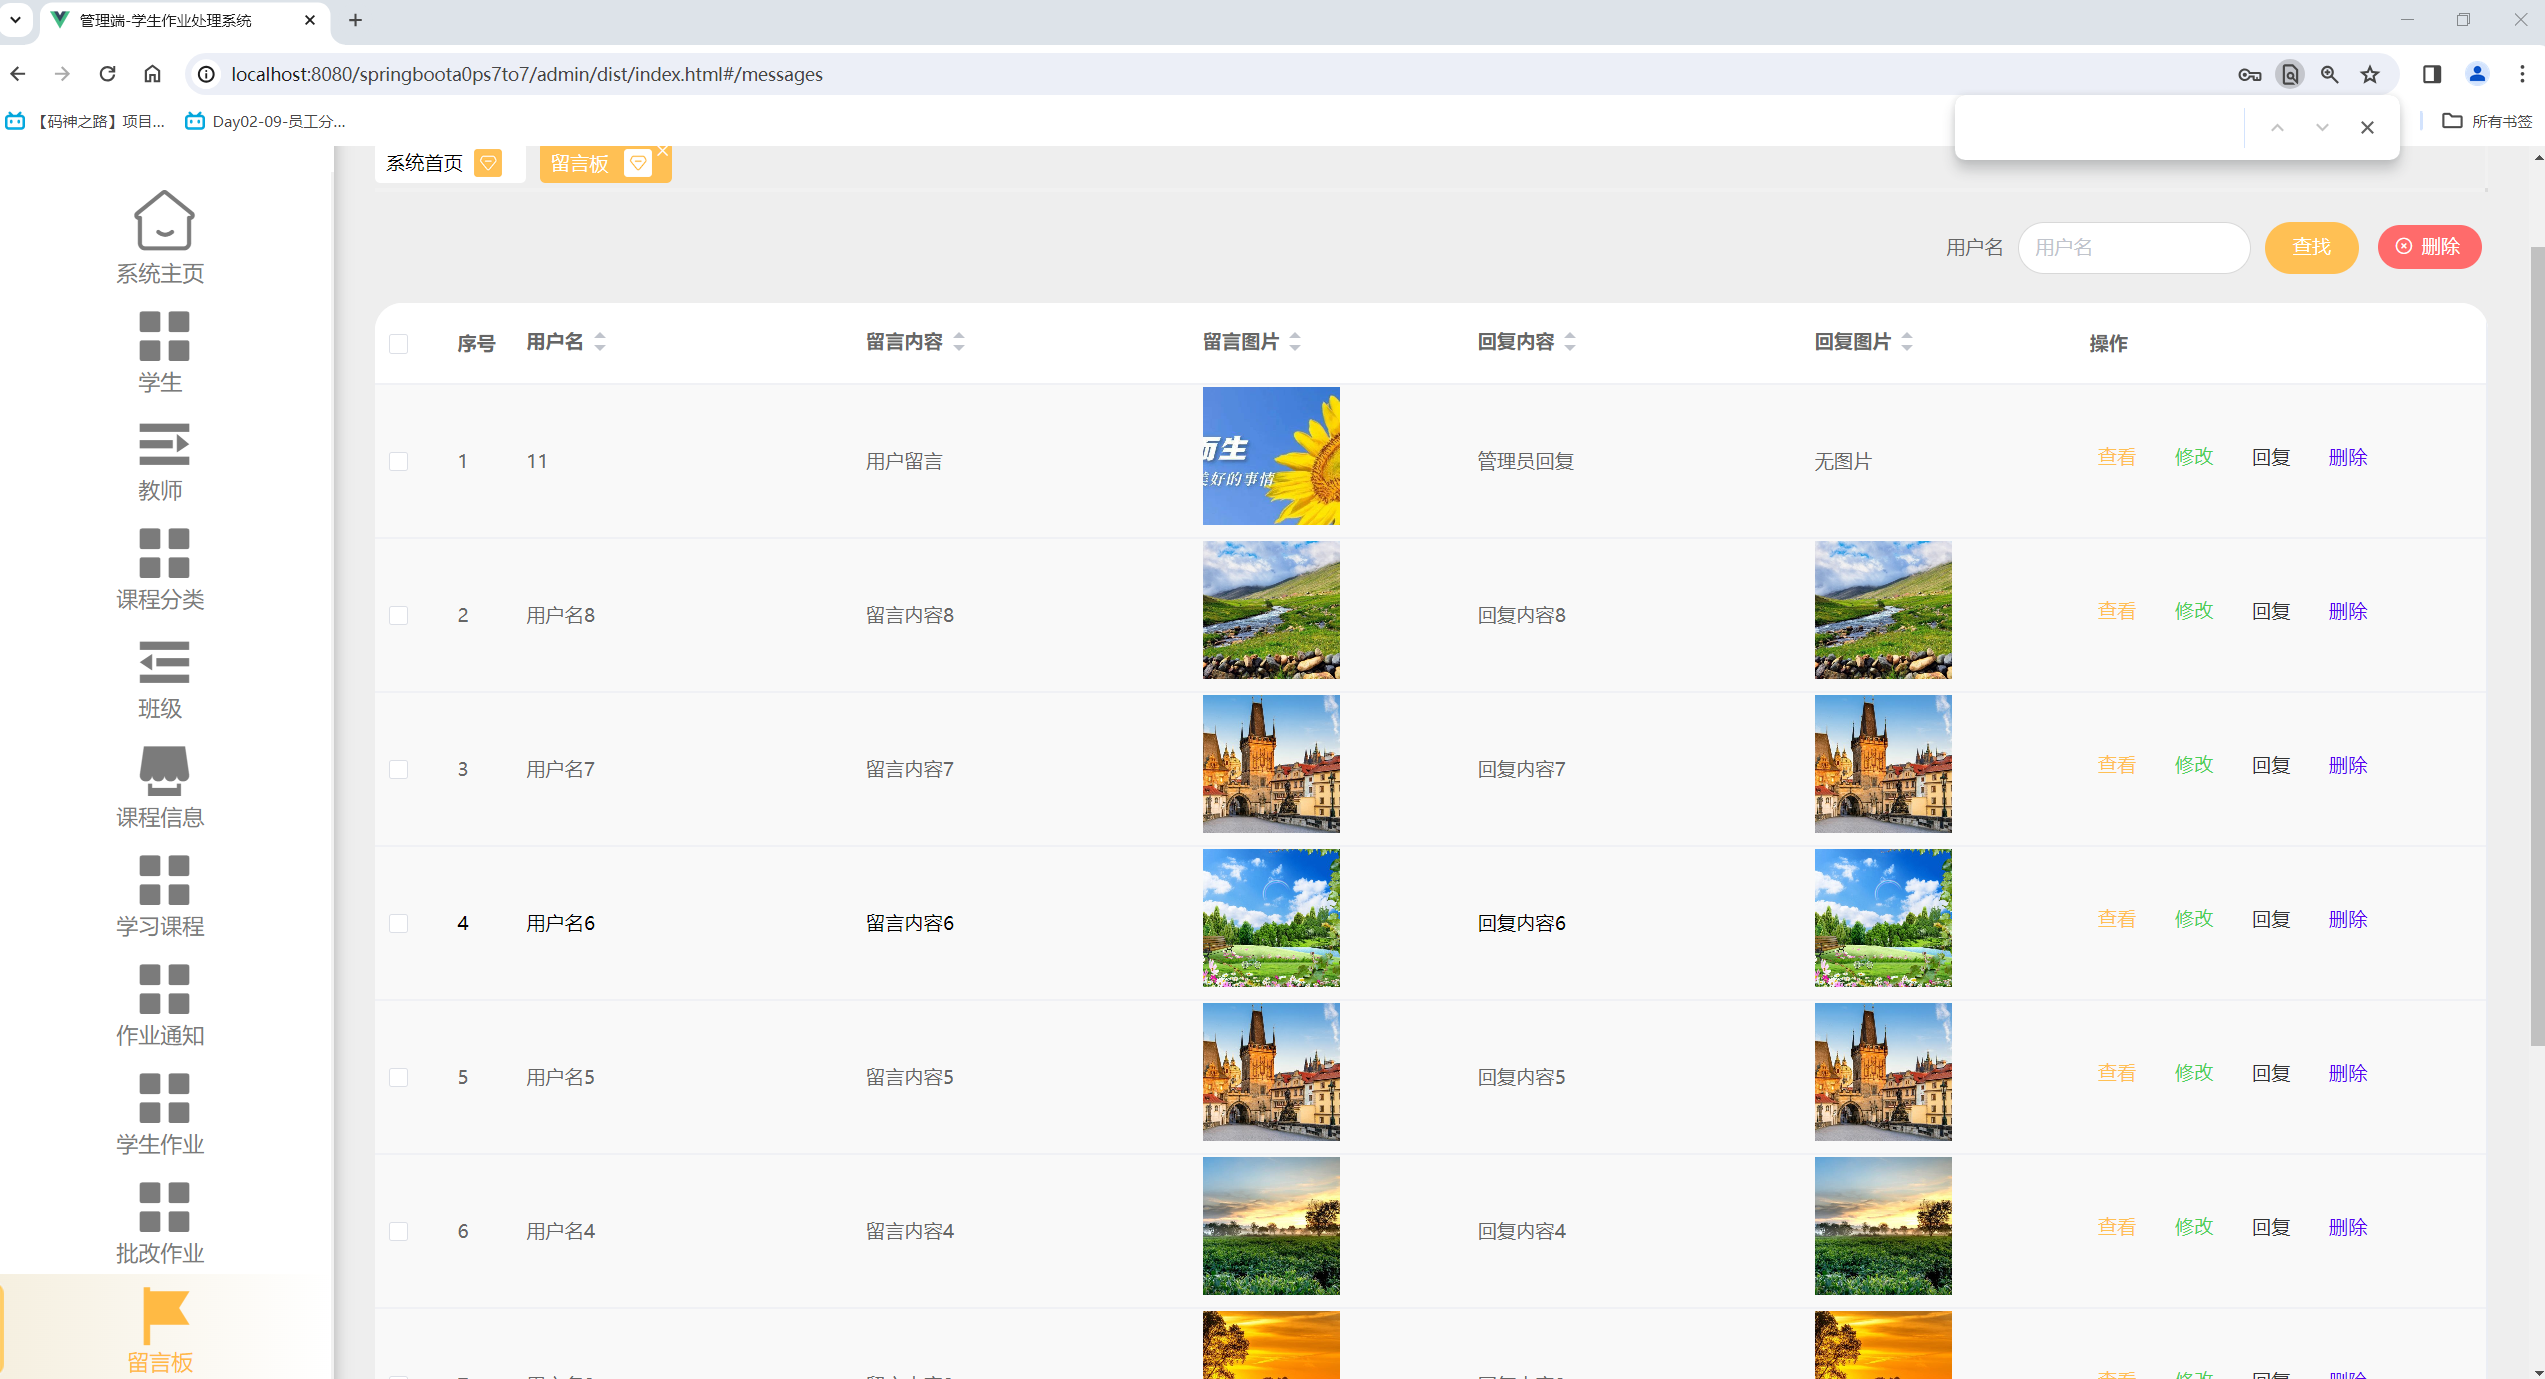The image size is (2545, 1379).
Task: Click the 留言板 flag icon in sidebar
Action: [x=163, y=1315]
